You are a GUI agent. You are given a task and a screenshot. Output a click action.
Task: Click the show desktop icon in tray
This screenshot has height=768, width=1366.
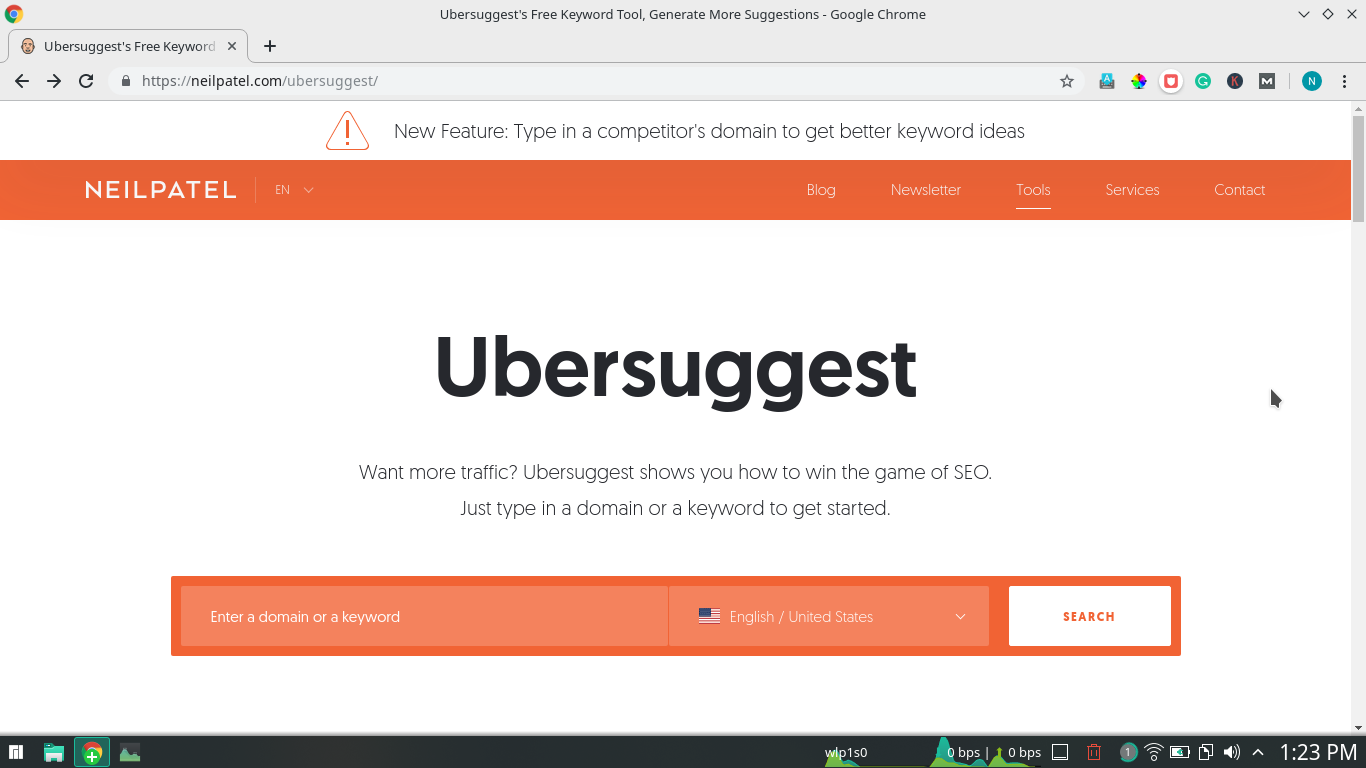click(1061, 752)
